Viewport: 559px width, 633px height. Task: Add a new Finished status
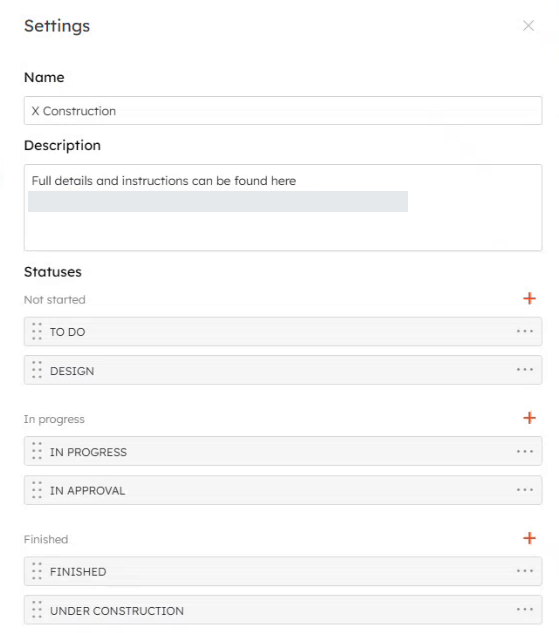tap(529, 538)
